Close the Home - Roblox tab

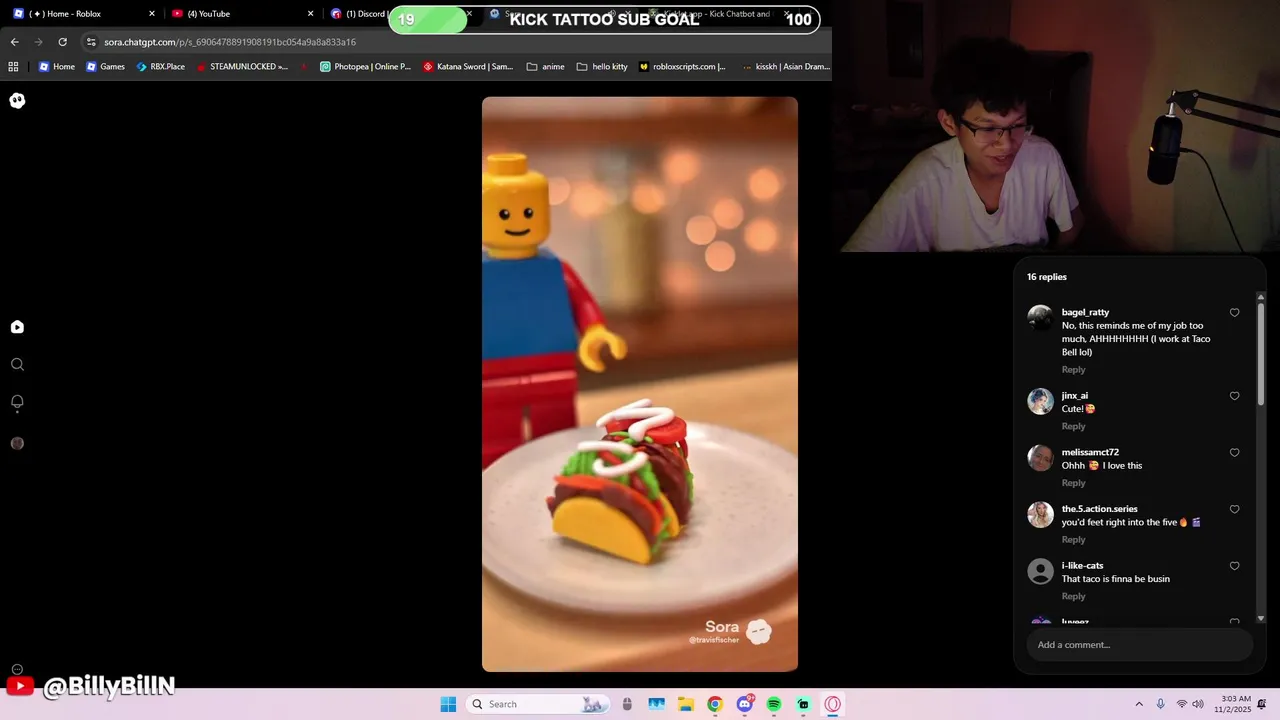pyautogui.click(x=152, y=14)
